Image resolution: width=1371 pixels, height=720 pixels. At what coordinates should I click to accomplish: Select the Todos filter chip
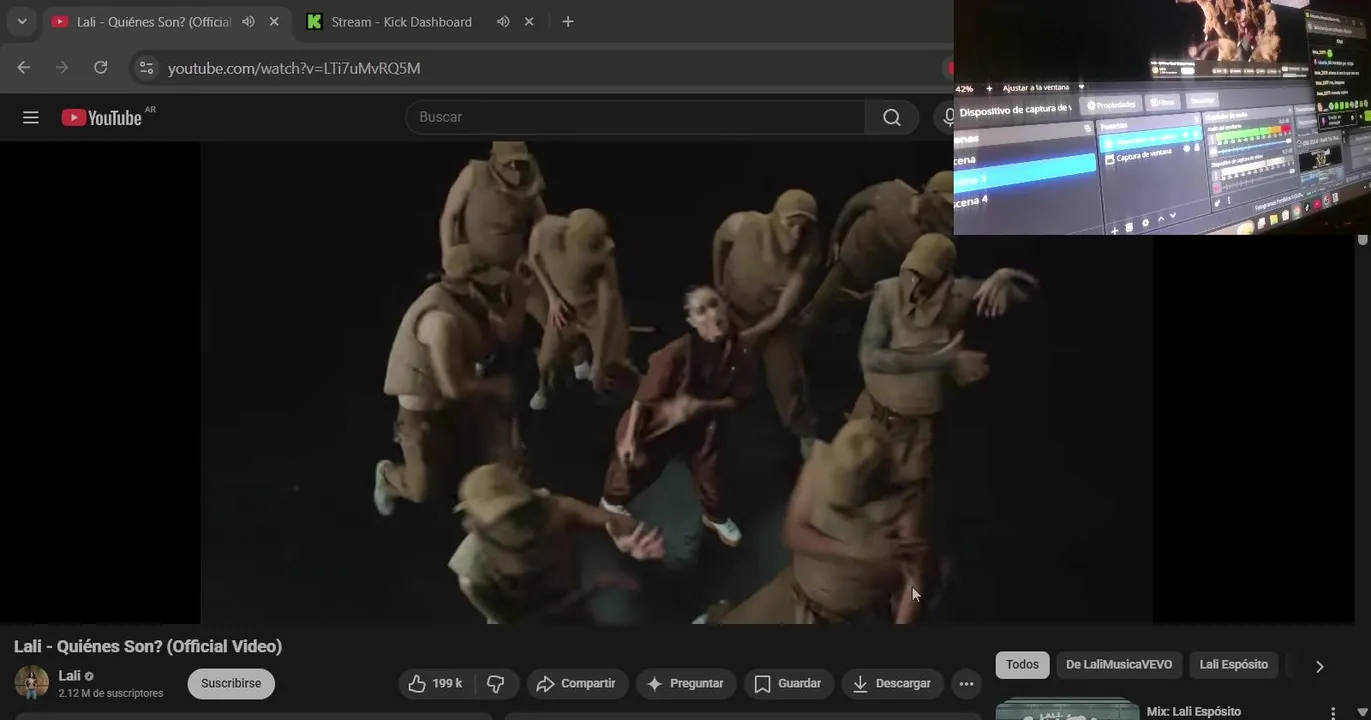[x=1022, y=665]
